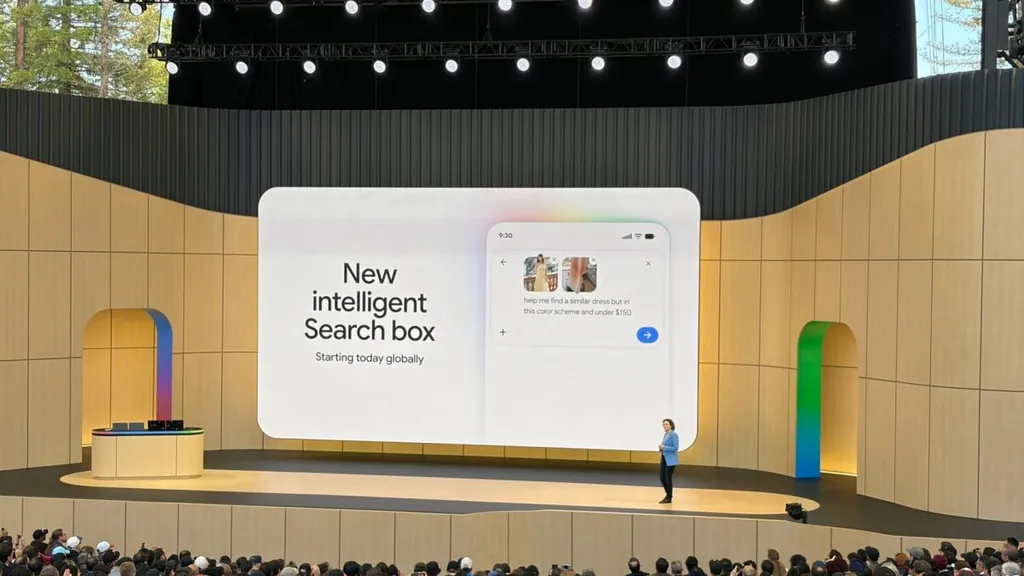
Task: Click the empty input line beside plus icon
Action: tap(571, 333)
